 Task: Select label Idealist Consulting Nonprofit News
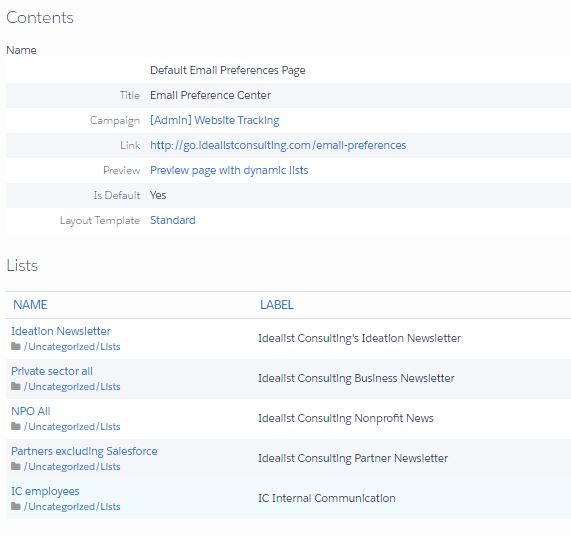click(x=346, y=418)
